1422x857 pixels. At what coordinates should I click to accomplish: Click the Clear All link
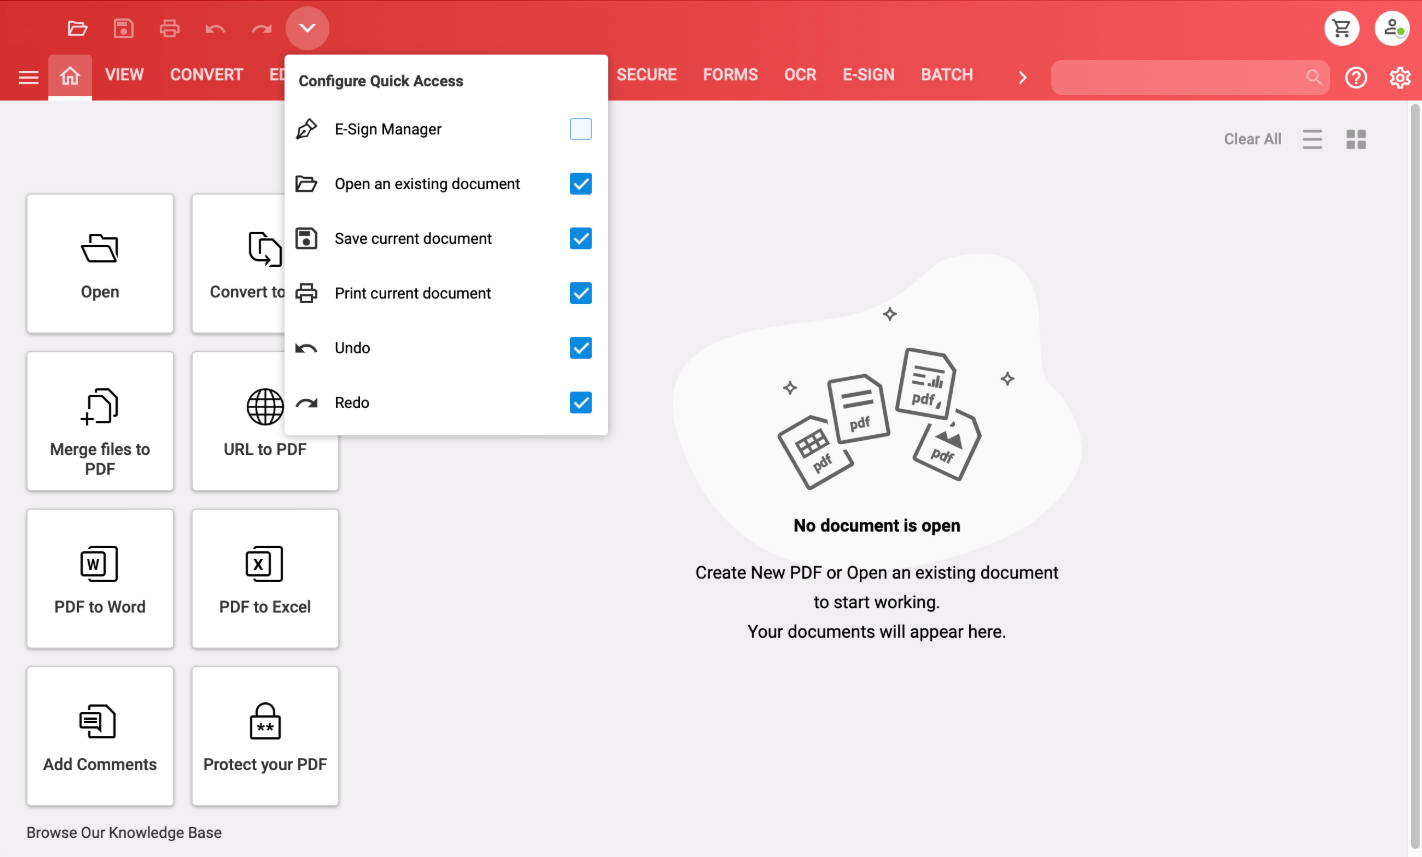tap(1252, 139)
